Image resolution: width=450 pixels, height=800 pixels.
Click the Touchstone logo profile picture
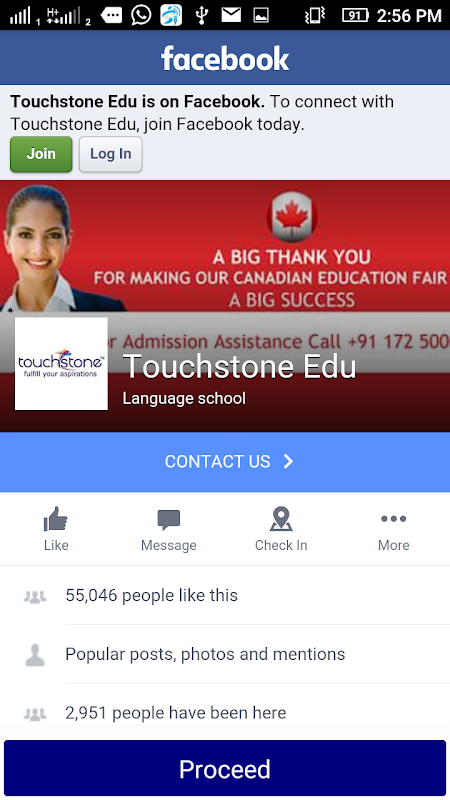(x=61, y=364)
